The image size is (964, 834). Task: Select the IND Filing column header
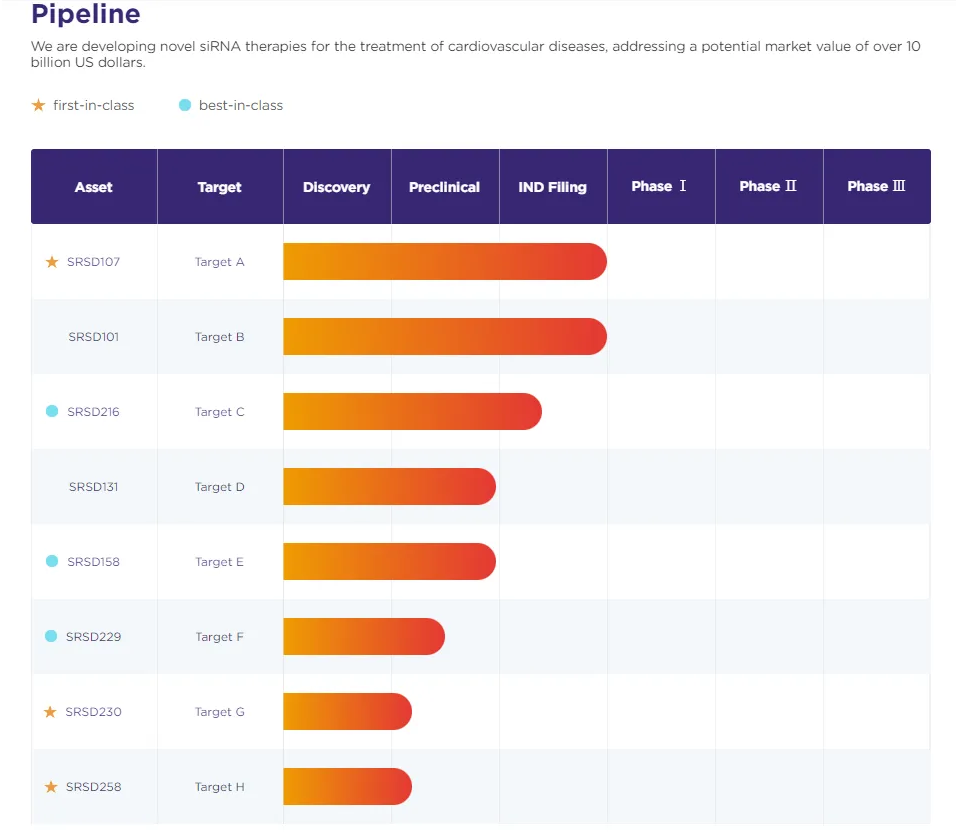[x=552, y=187]
